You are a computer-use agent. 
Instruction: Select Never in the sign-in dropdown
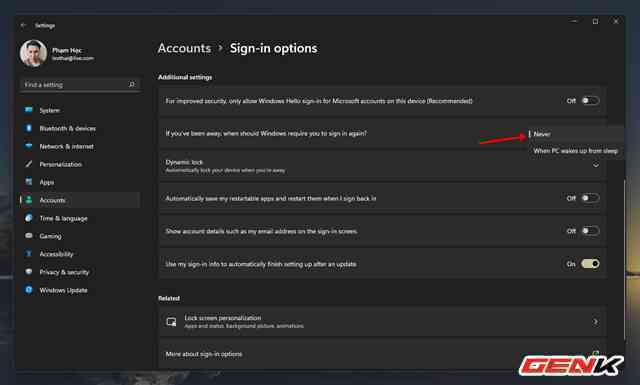click(x=576, y=134)
